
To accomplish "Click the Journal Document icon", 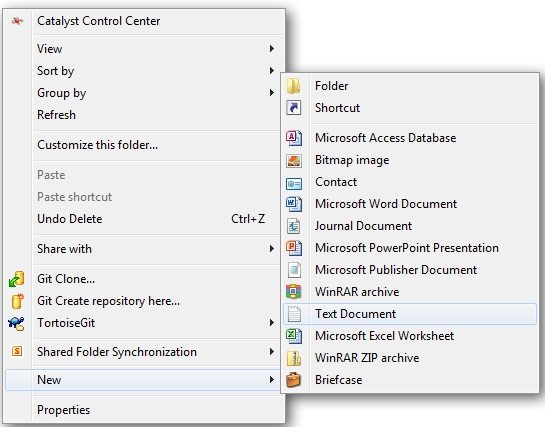I will (294, 226).
